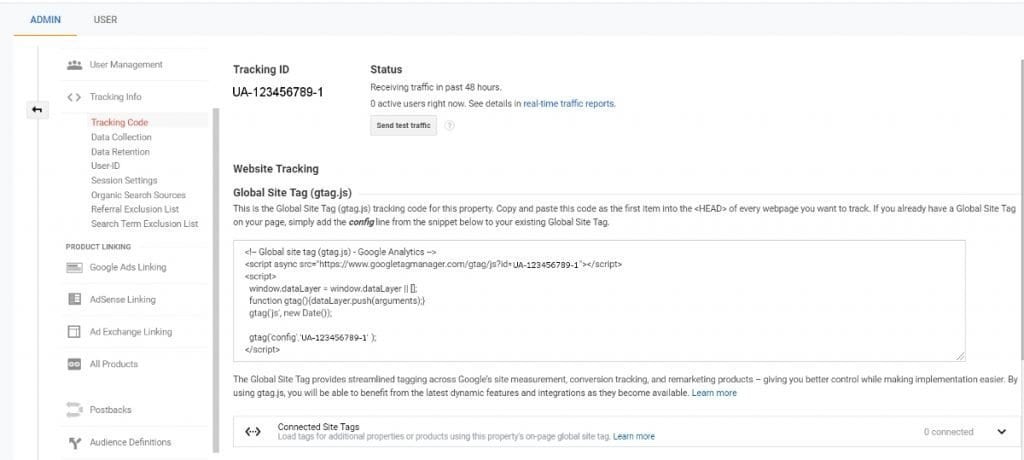Click the Tracking Info code brackets icon

(74, 97)
